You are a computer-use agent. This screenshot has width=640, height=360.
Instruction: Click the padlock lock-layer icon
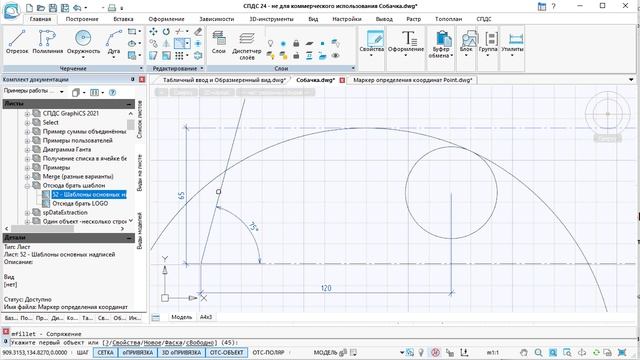(296, 43)
